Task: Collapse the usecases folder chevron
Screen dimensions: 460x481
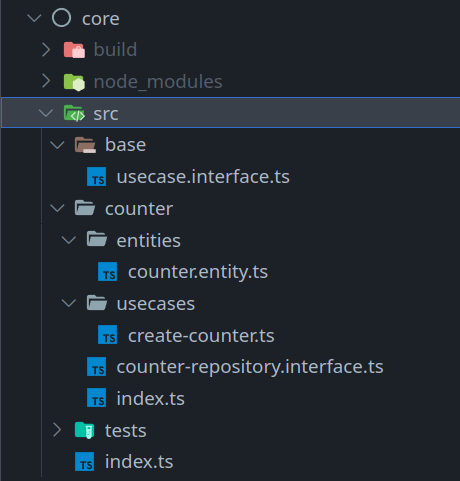Action: [x=69, y=303]
